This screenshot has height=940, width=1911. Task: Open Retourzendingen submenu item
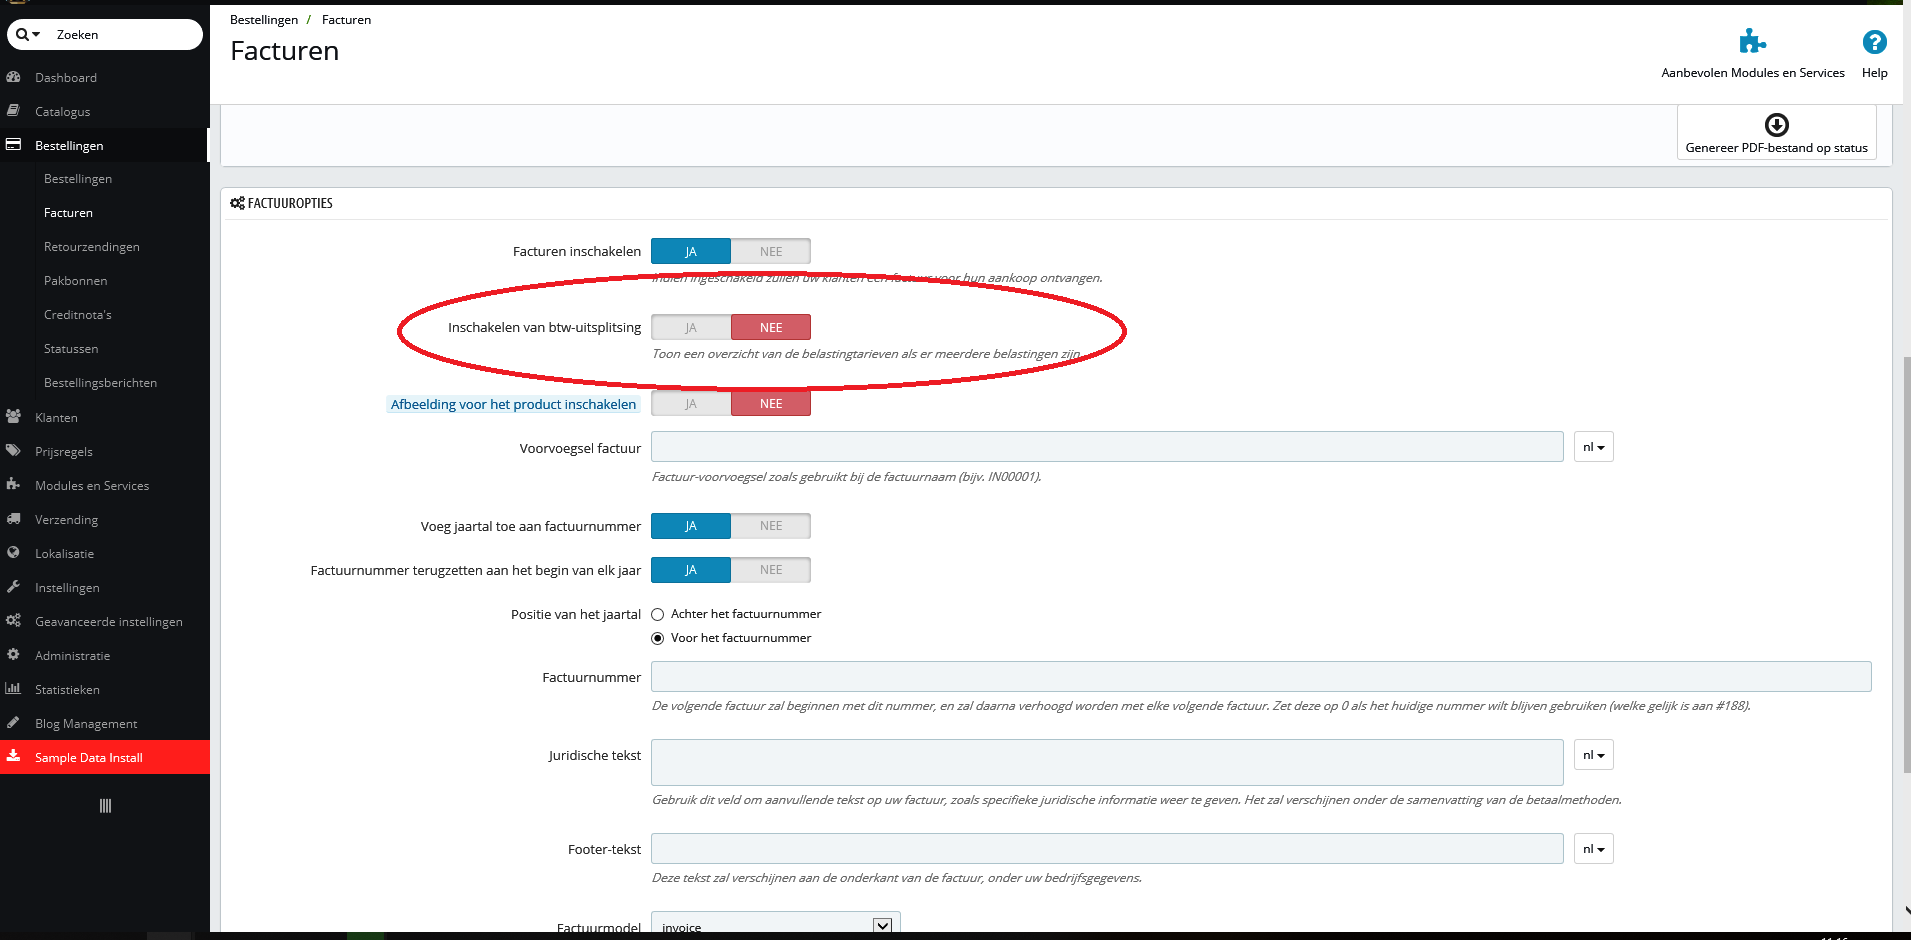[x=92, y=247]
